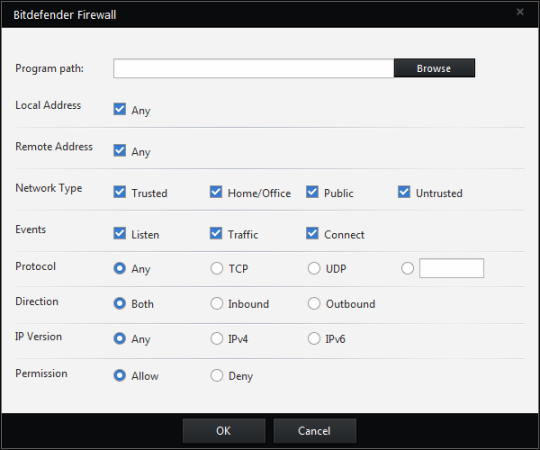Viewport: 540px width, 450px height.
Task: Disable the Listen event checkbox
Action: [x=120, y=233]
